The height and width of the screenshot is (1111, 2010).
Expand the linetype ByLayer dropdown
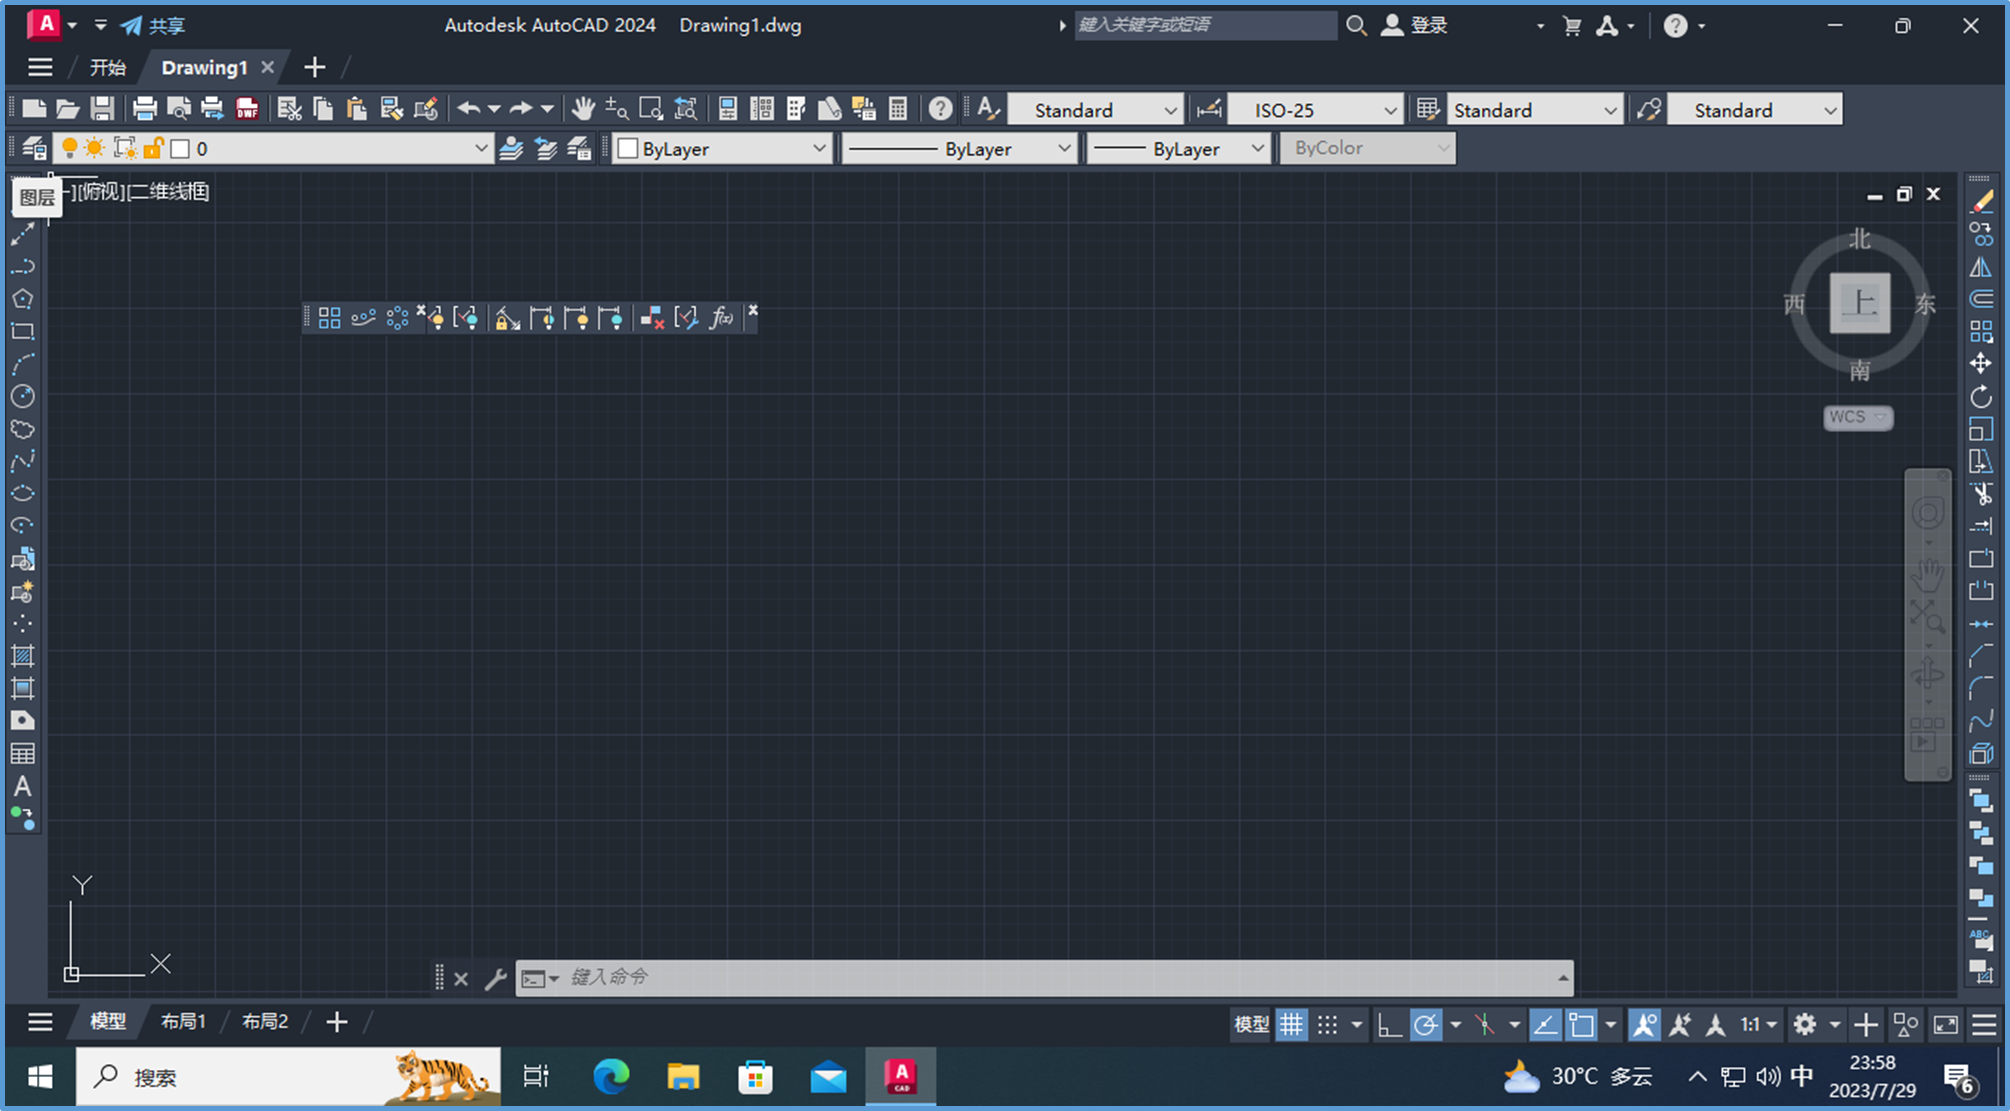(x=1065, y=147)
